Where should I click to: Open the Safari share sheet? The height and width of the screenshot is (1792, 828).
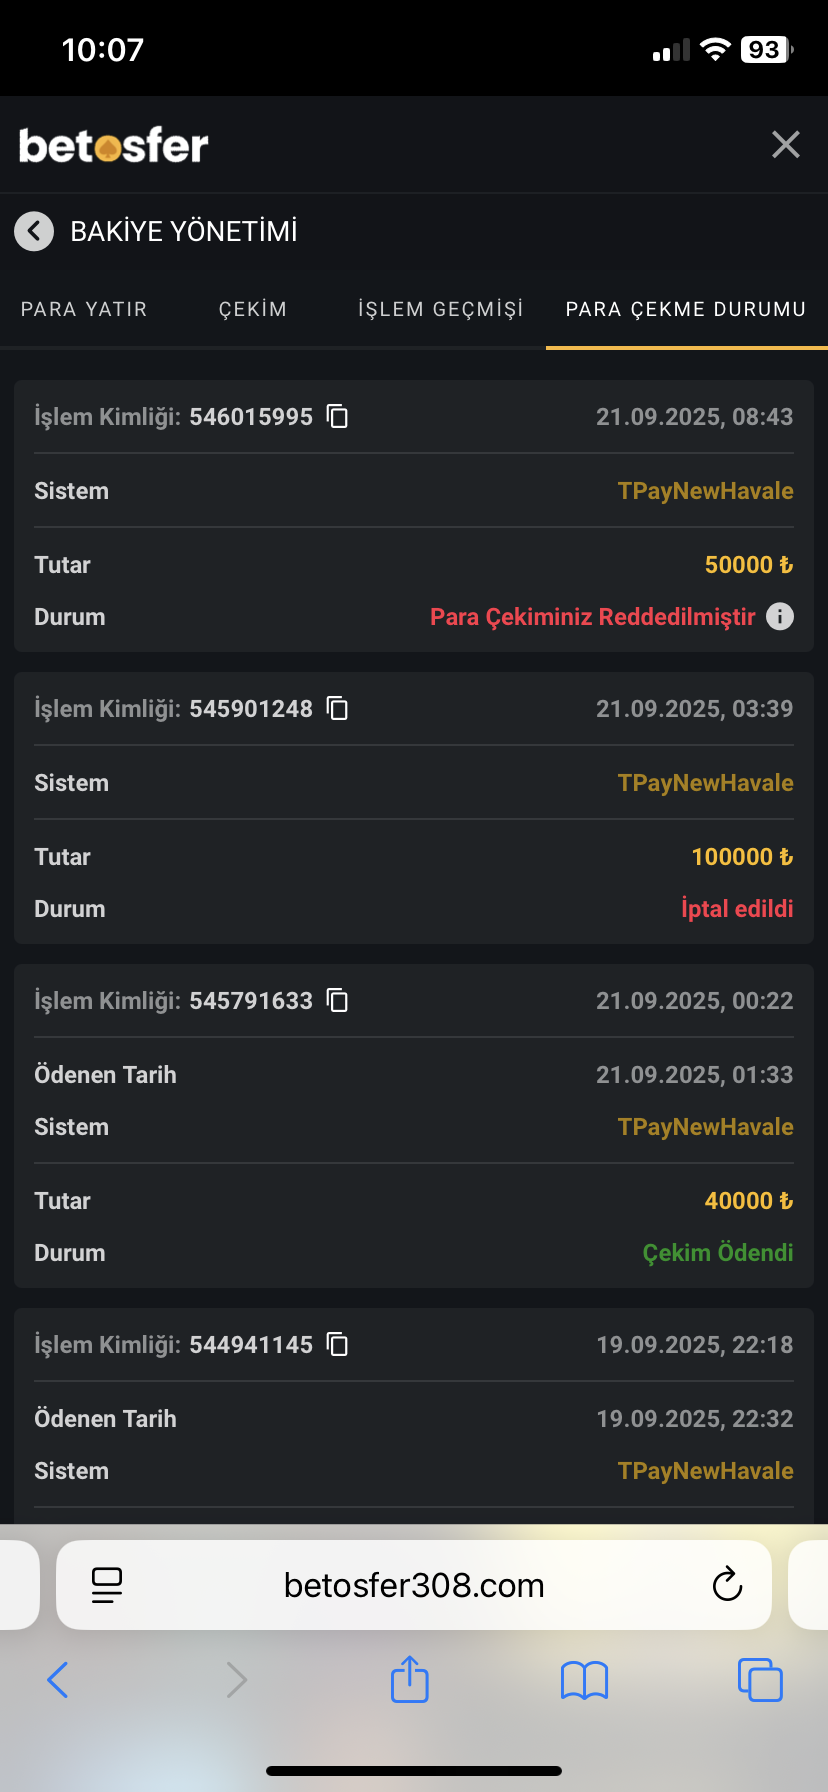(x=410, y=1679)
